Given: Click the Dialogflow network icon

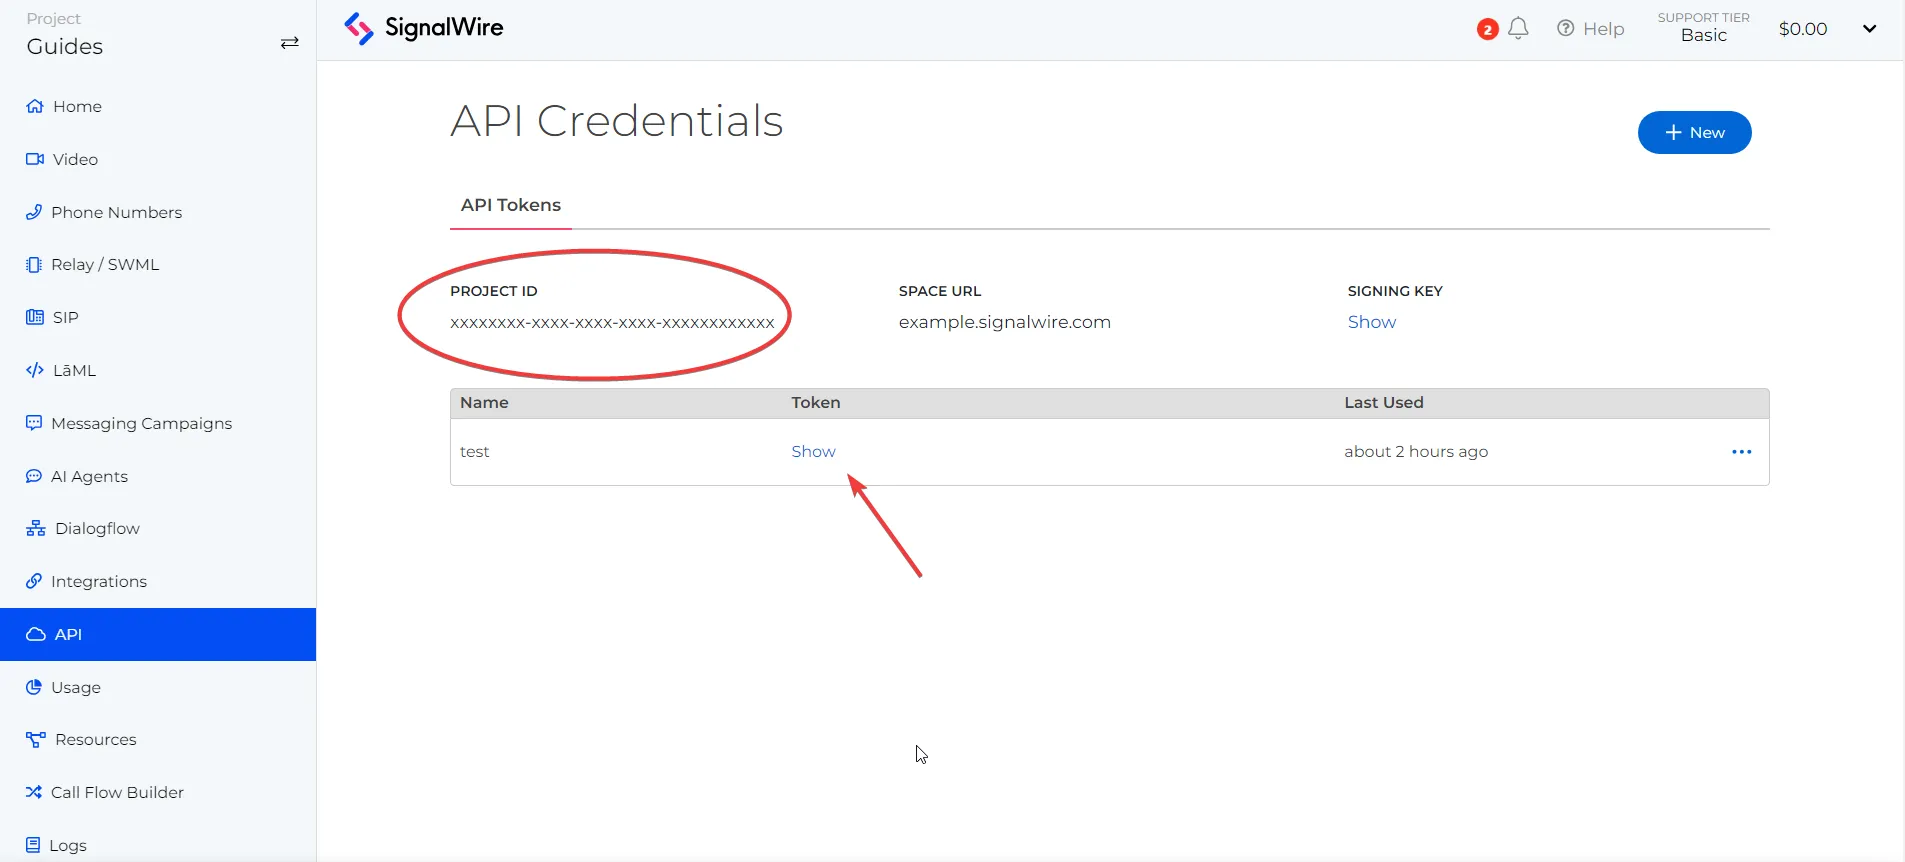Looking at the screenshot, I should coord(36,528).
